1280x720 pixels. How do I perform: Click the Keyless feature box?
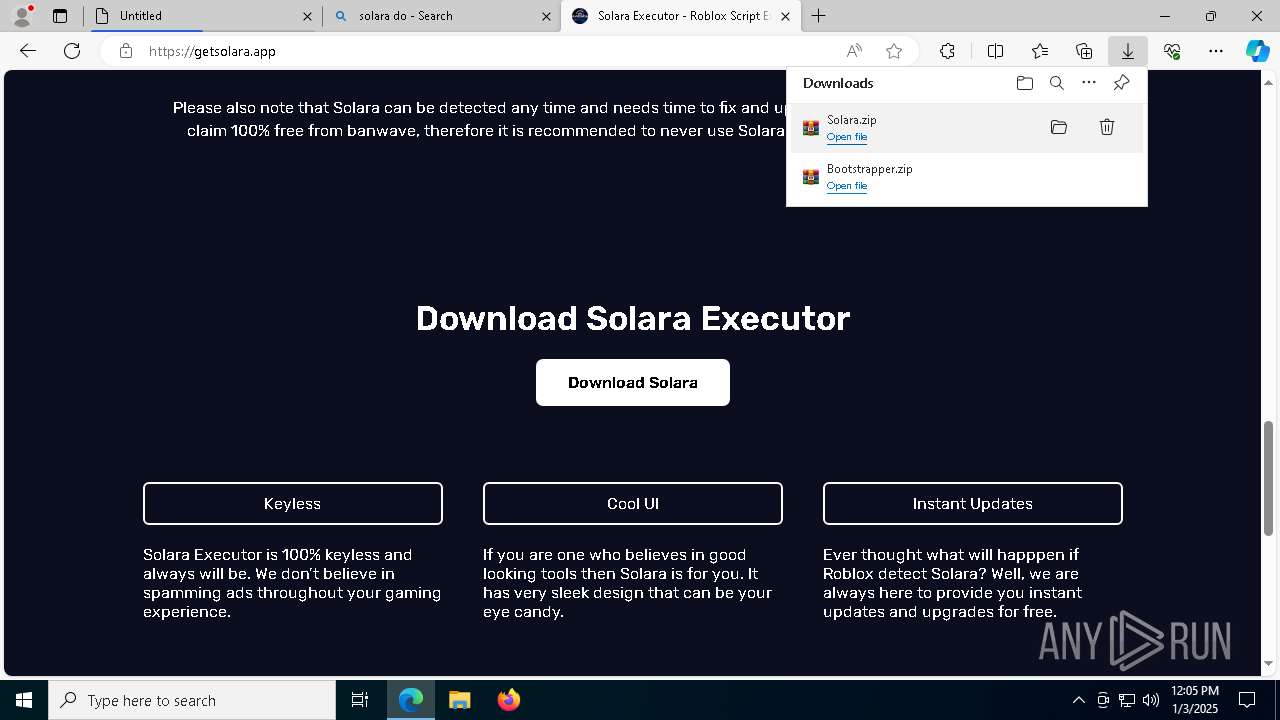[293, 504]
